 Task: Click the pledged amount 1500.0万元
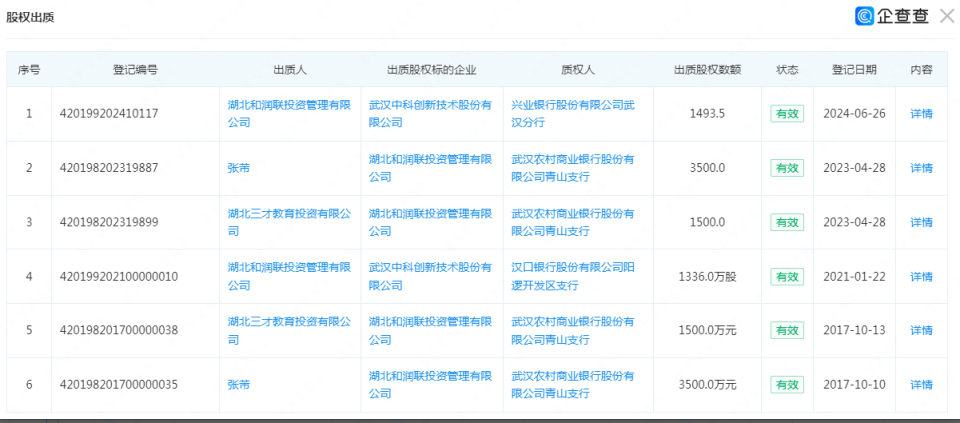(x=707, y=331)
